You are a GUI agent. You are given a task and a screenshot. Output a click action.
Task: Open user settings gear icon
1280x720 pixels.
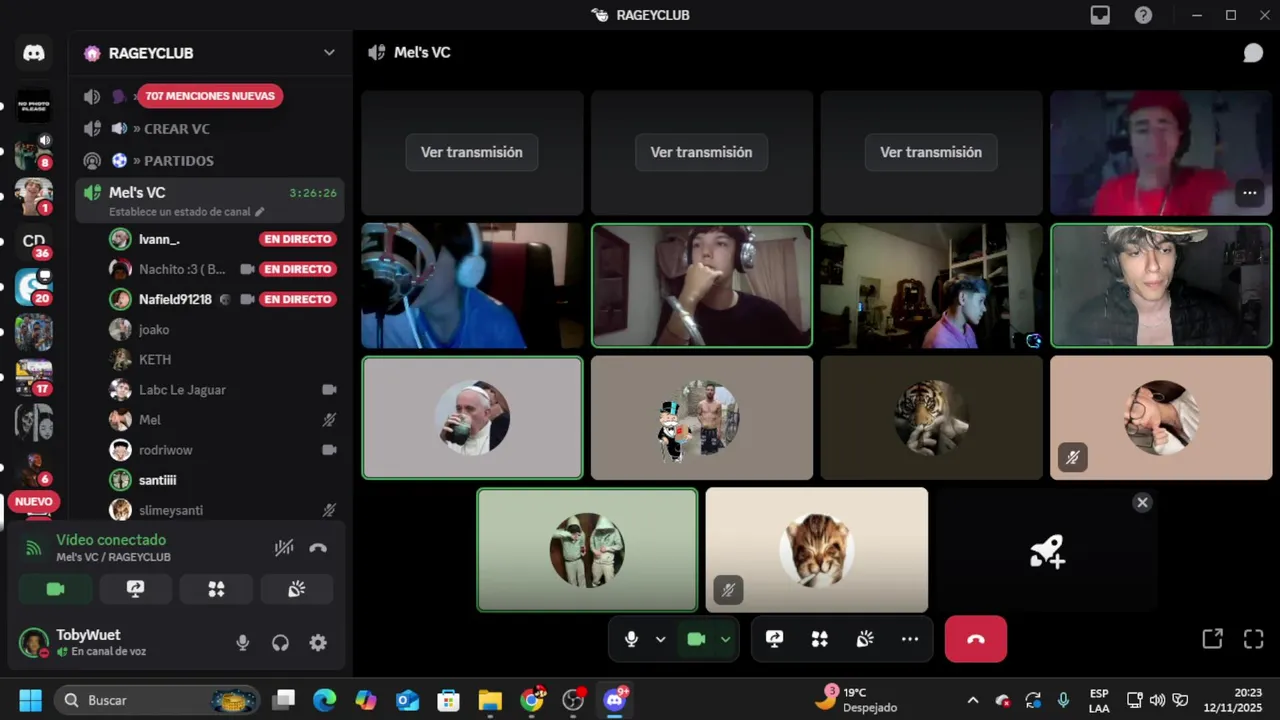318,643
